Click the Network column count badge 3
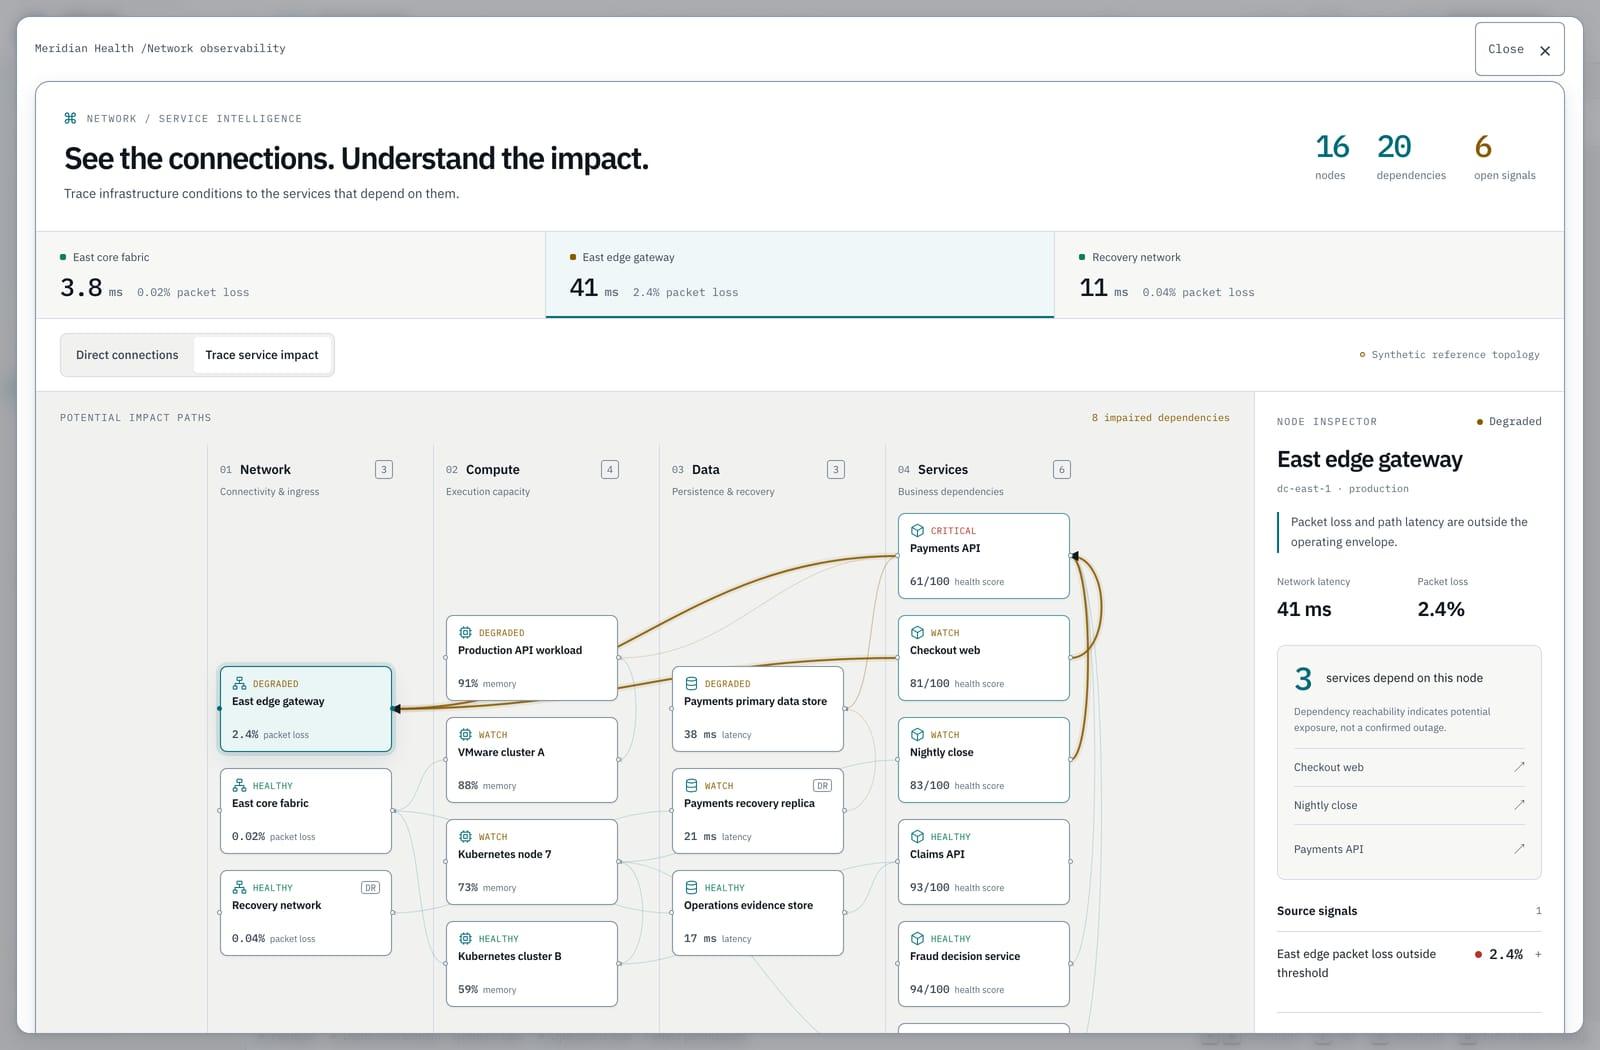Viewport: 1600px width, 1050px height. [384, 469]
